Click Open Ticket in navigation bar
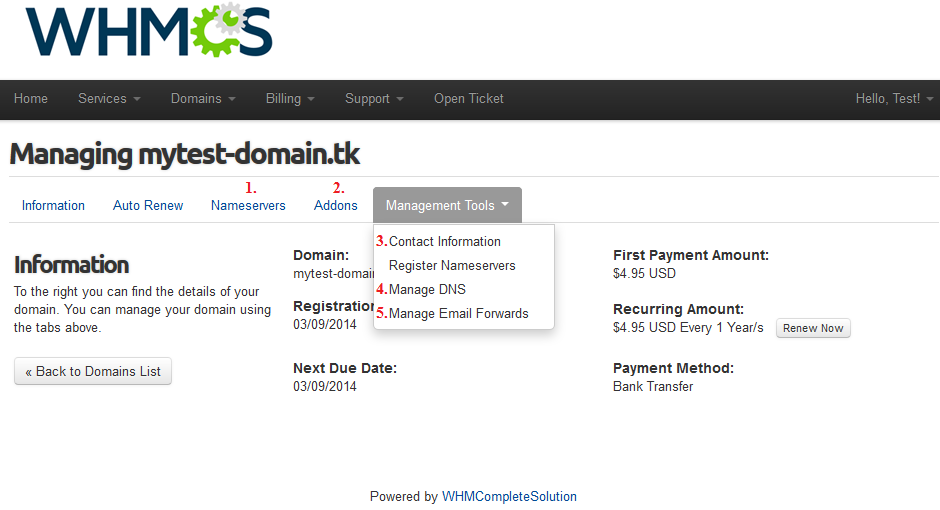940x510 pixels. point(468,99)
